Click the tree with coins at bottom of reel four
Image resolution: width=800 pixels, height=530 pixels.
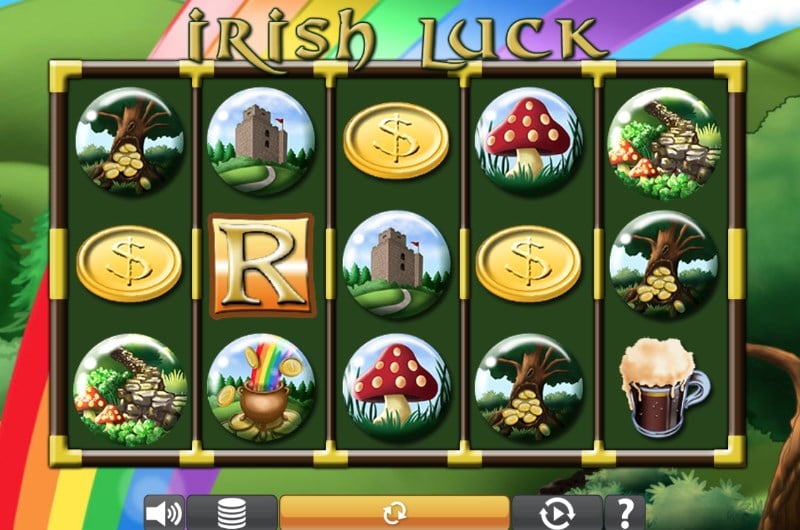pos(529,388)
